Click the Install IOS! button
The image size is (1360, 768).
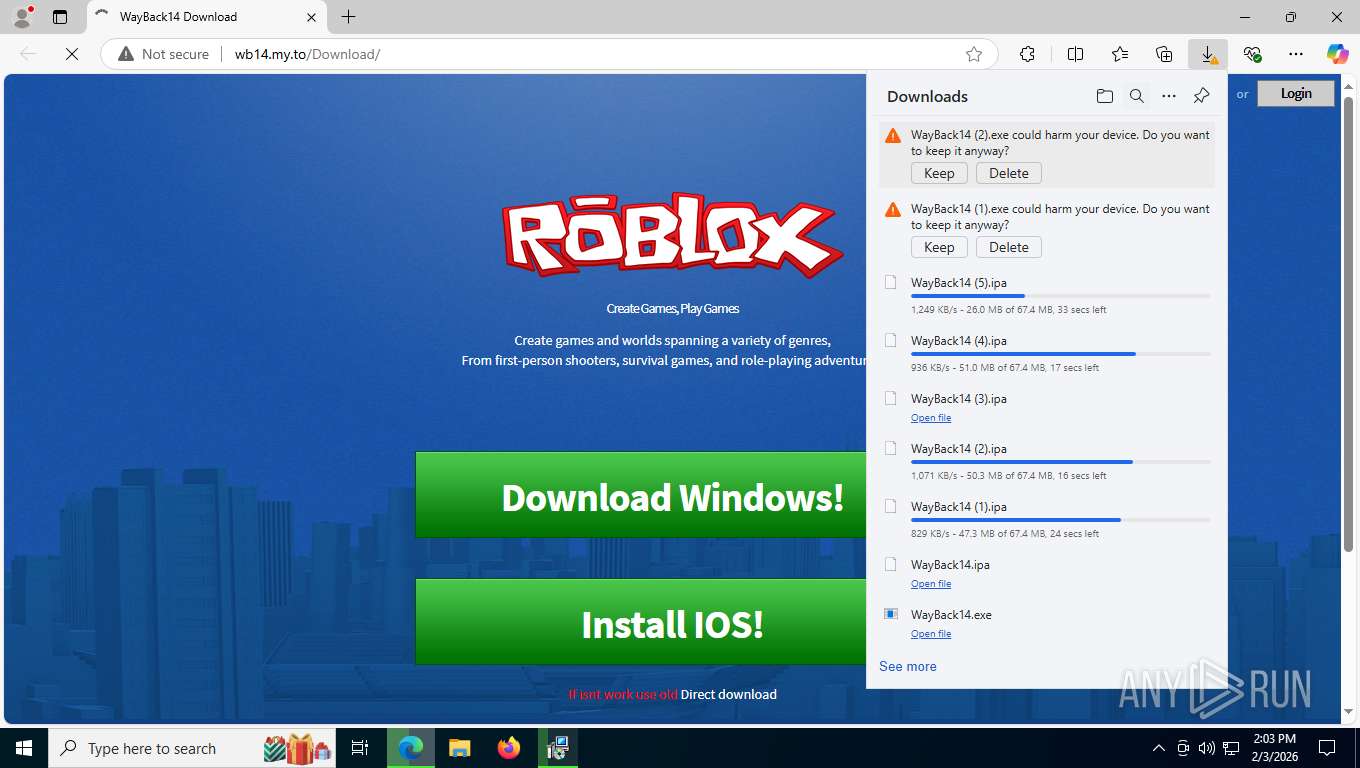(641, 622)
